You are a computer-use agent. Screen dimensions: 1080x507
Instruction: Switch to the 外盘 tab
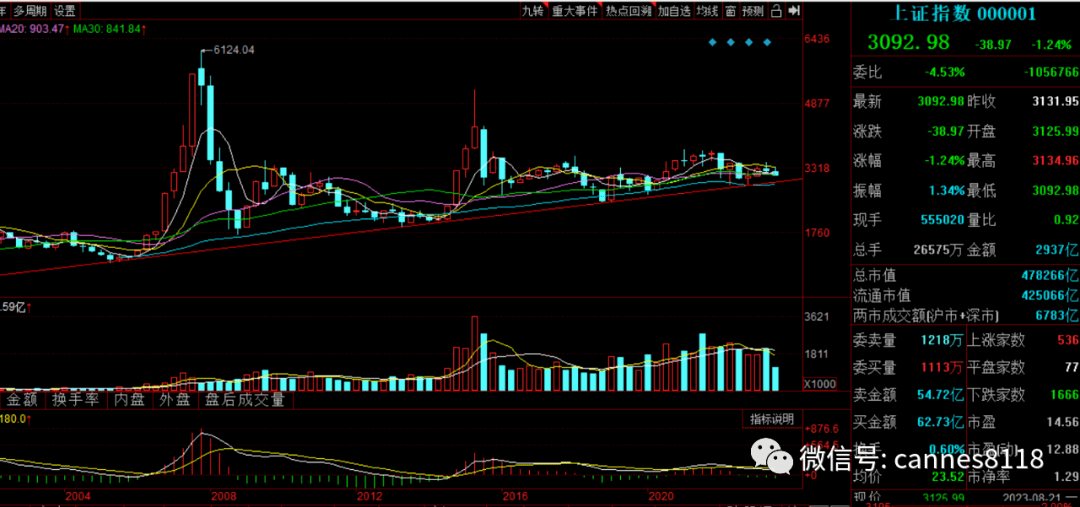pos(175,400)
